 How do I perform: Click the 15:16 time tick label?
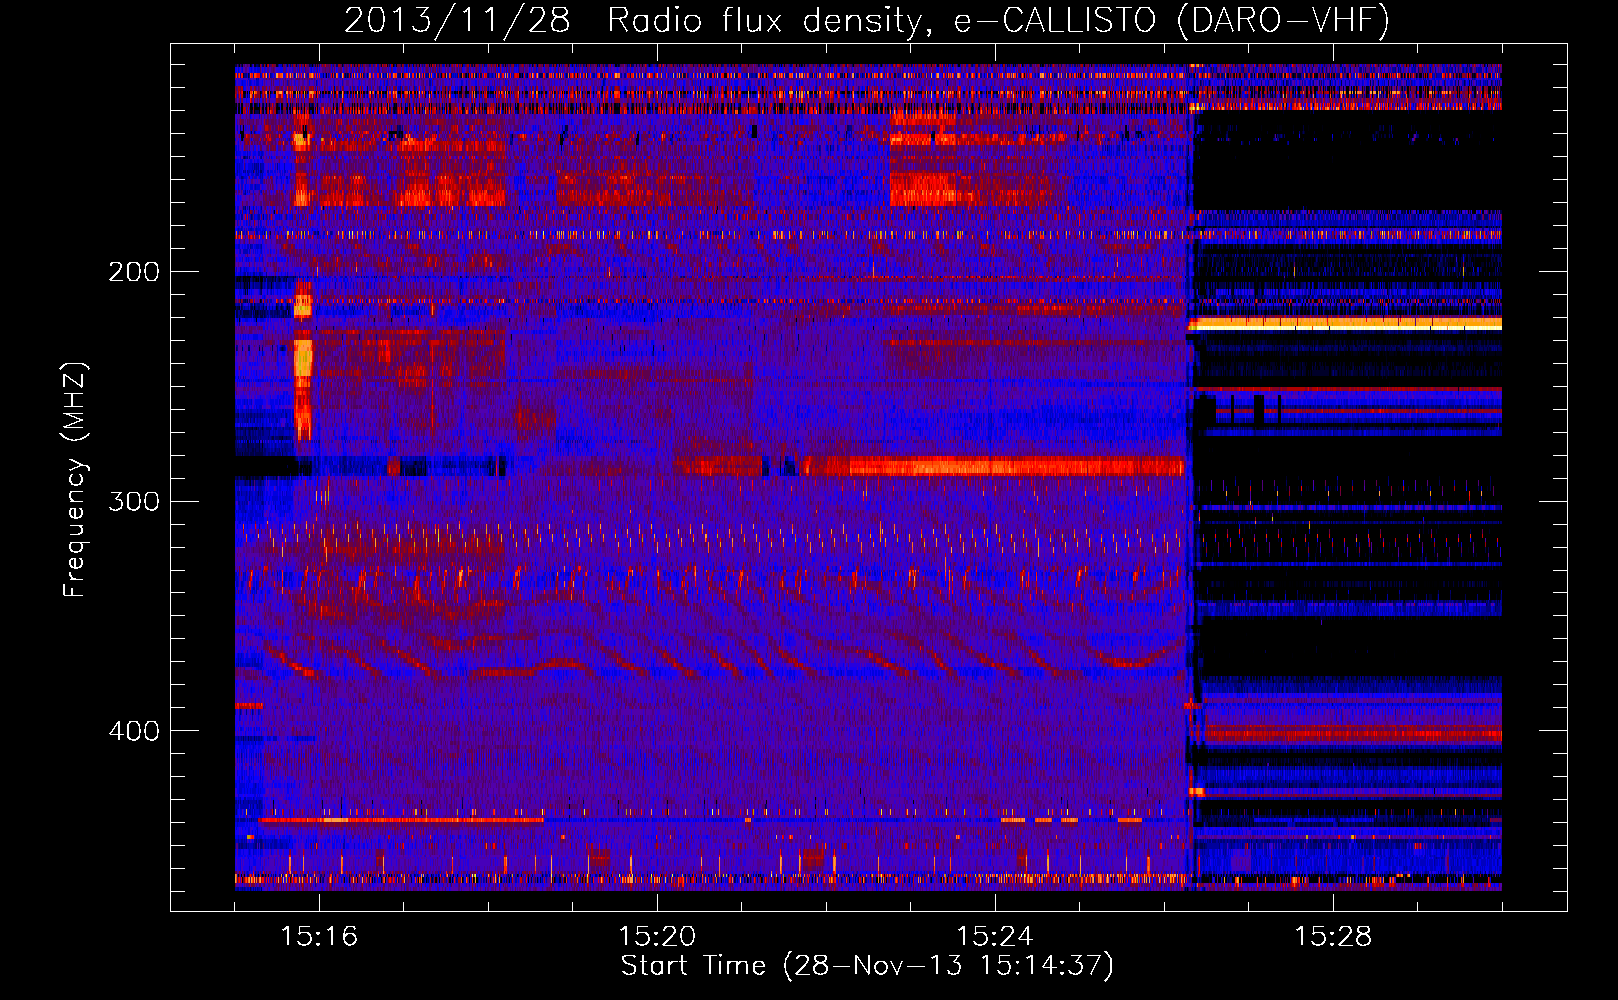pos(319,936)
